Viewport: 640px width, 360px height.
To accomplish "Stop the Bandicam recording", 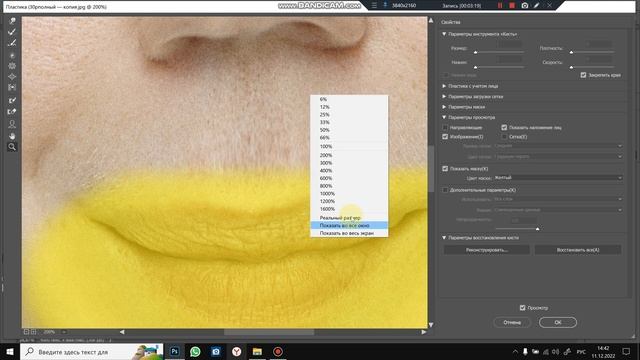I will coord(512,5).
